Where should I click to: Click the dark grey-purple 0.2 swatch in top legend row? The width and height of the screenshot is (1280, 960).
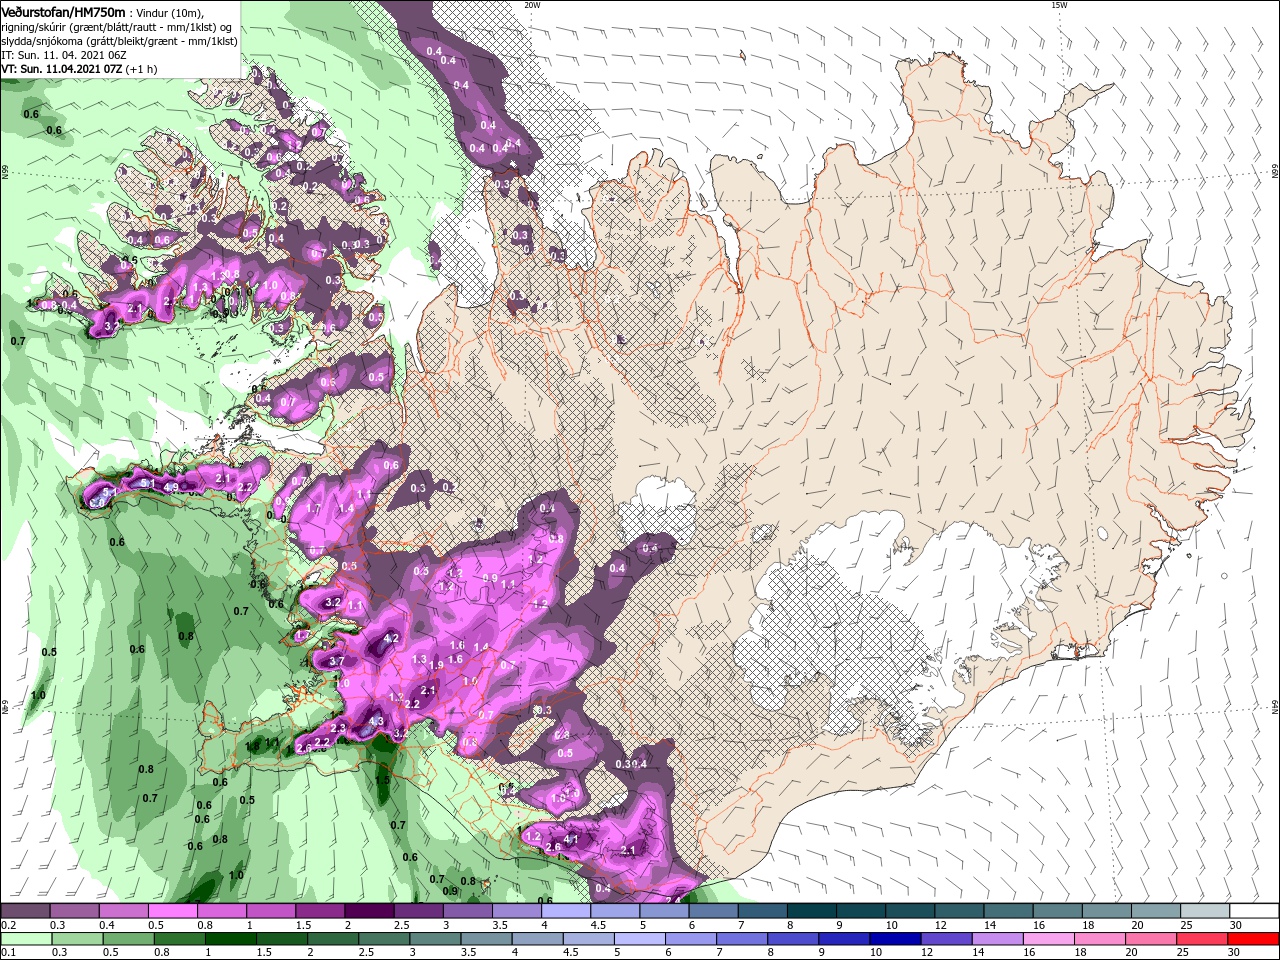pos(25,911)
